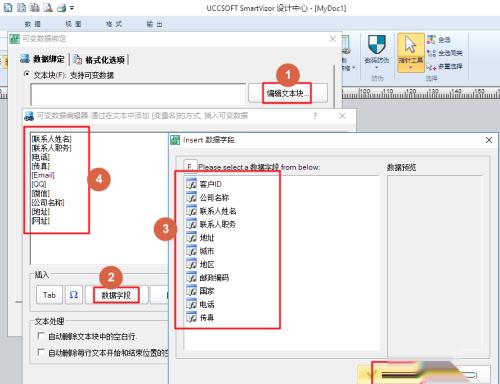Click the 数据字段 insert button
This screenshot has width=500, height=384.
(x=116, y=295)
